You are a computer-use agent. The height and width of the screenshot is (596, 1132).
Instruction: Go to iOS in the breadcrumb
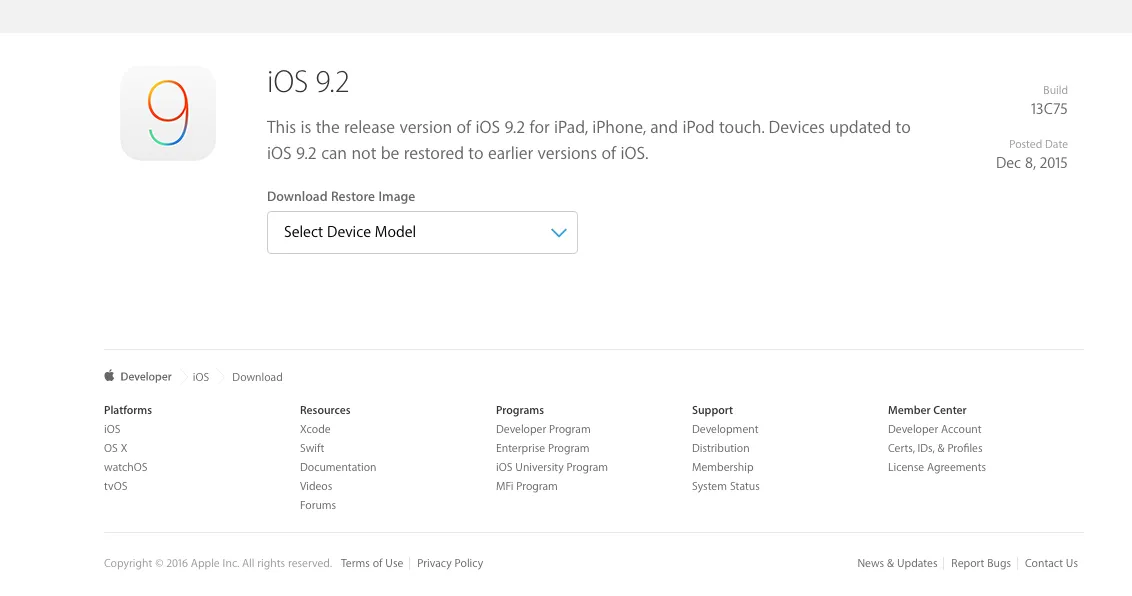[201, 377]
